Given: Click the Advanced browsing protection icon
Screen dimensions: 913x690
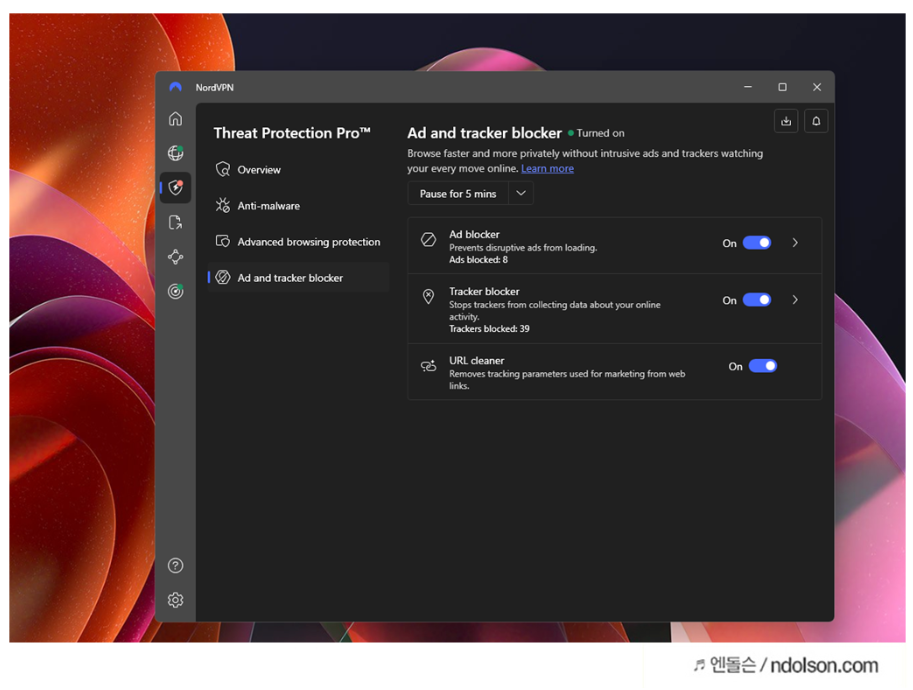Looking at the screenshot, I should [x=222, y=241].
